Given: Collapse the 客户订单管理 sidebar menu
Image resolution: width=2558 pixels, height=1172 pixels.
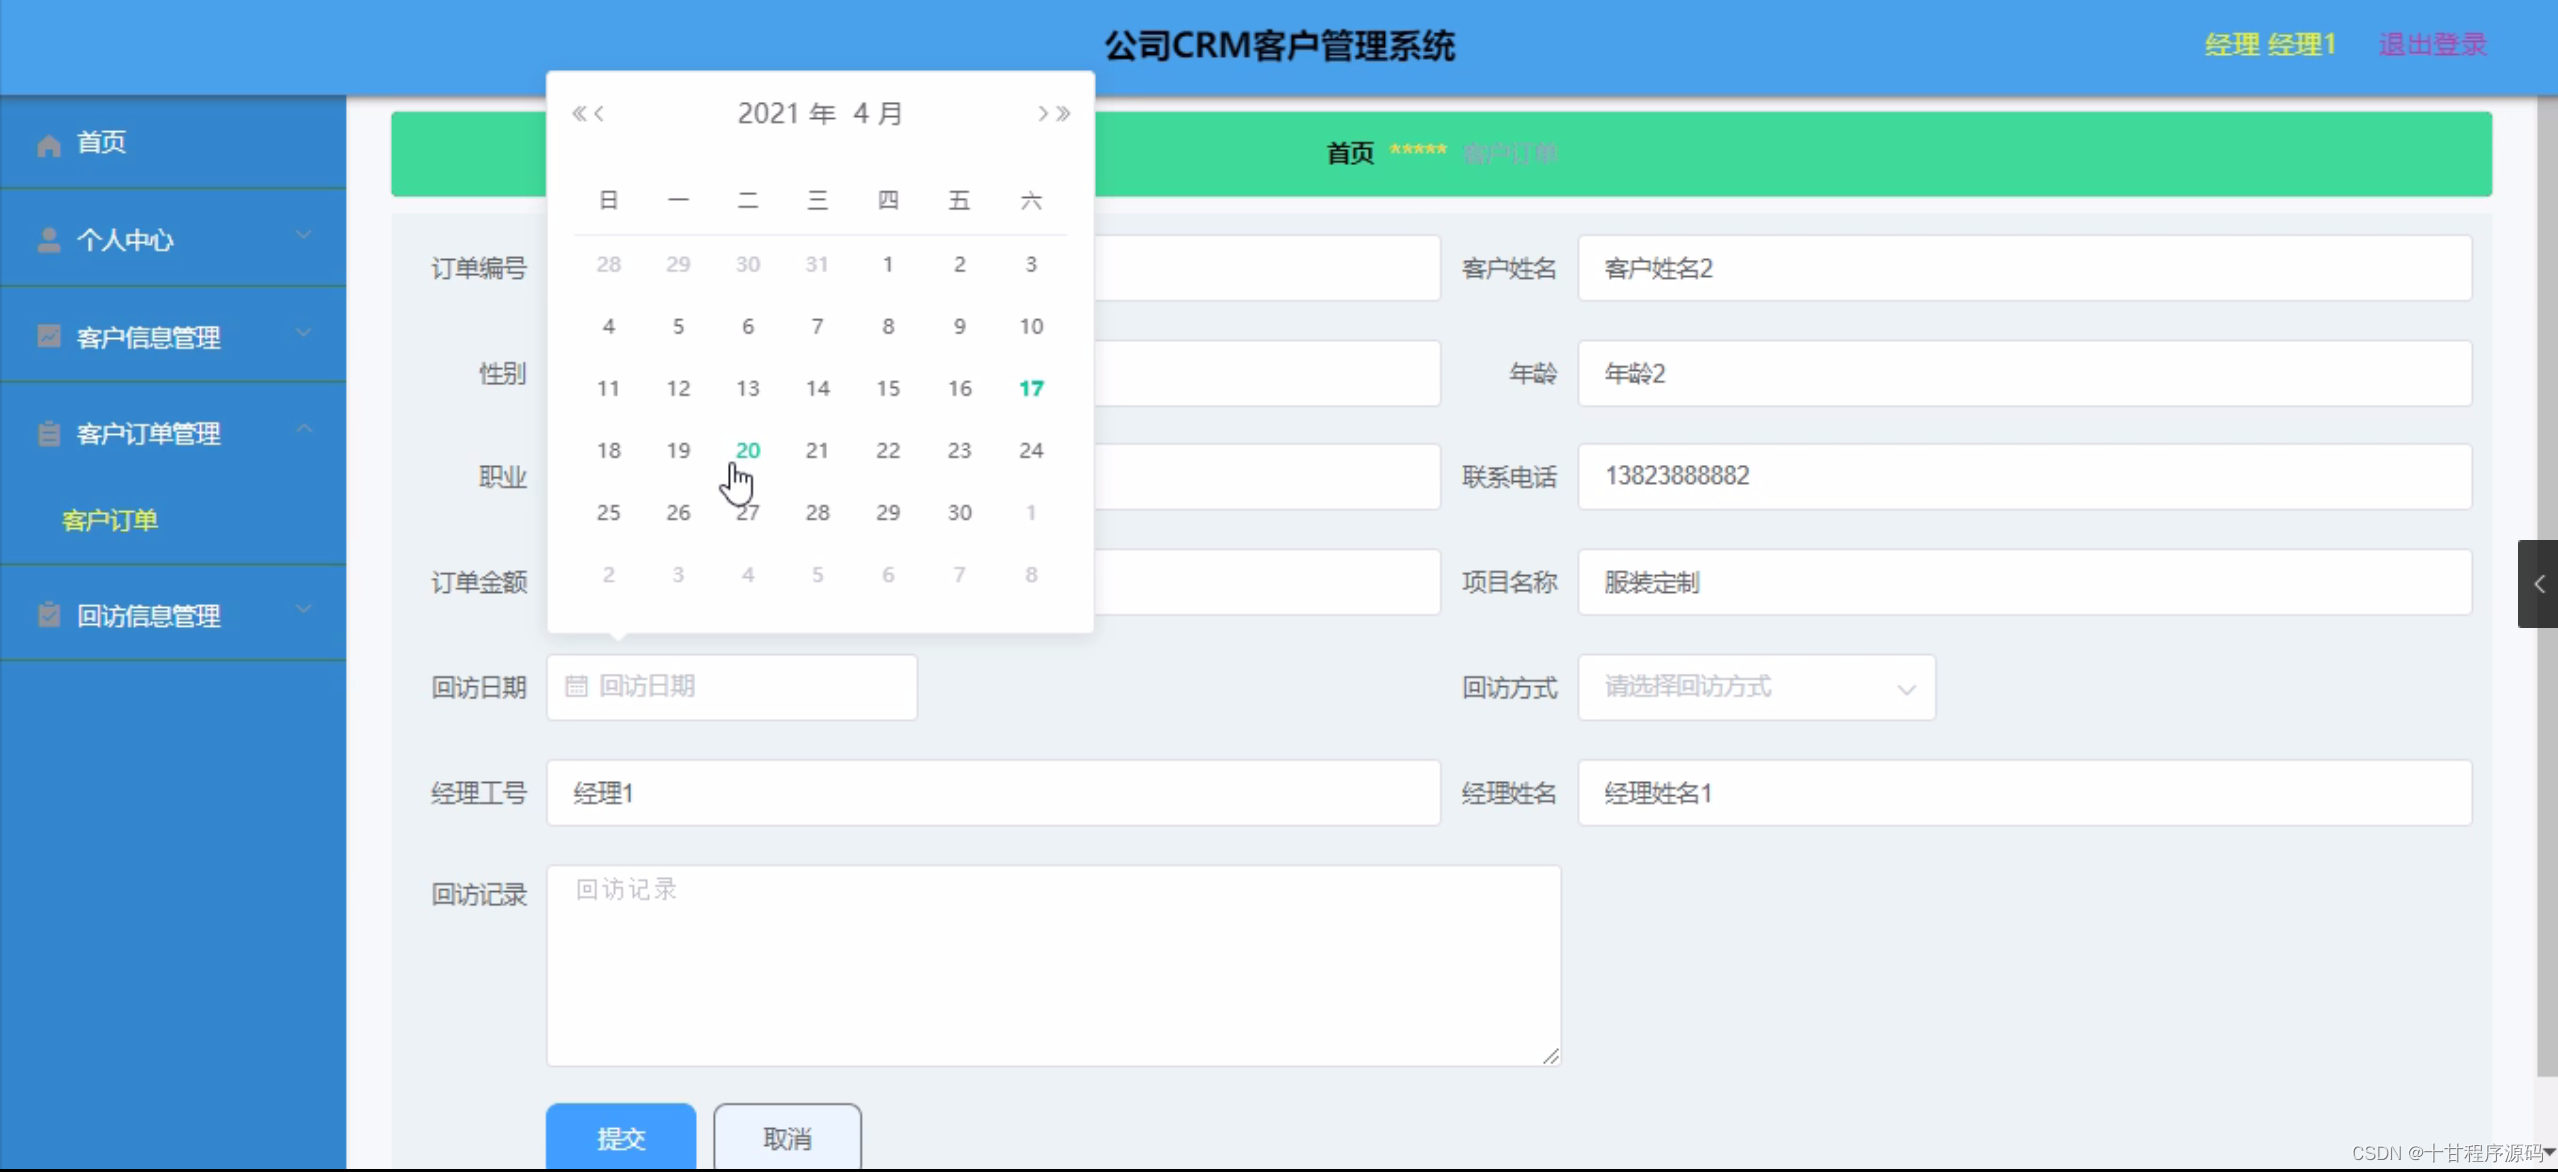Looking at the screenshot, I should 305,430.
